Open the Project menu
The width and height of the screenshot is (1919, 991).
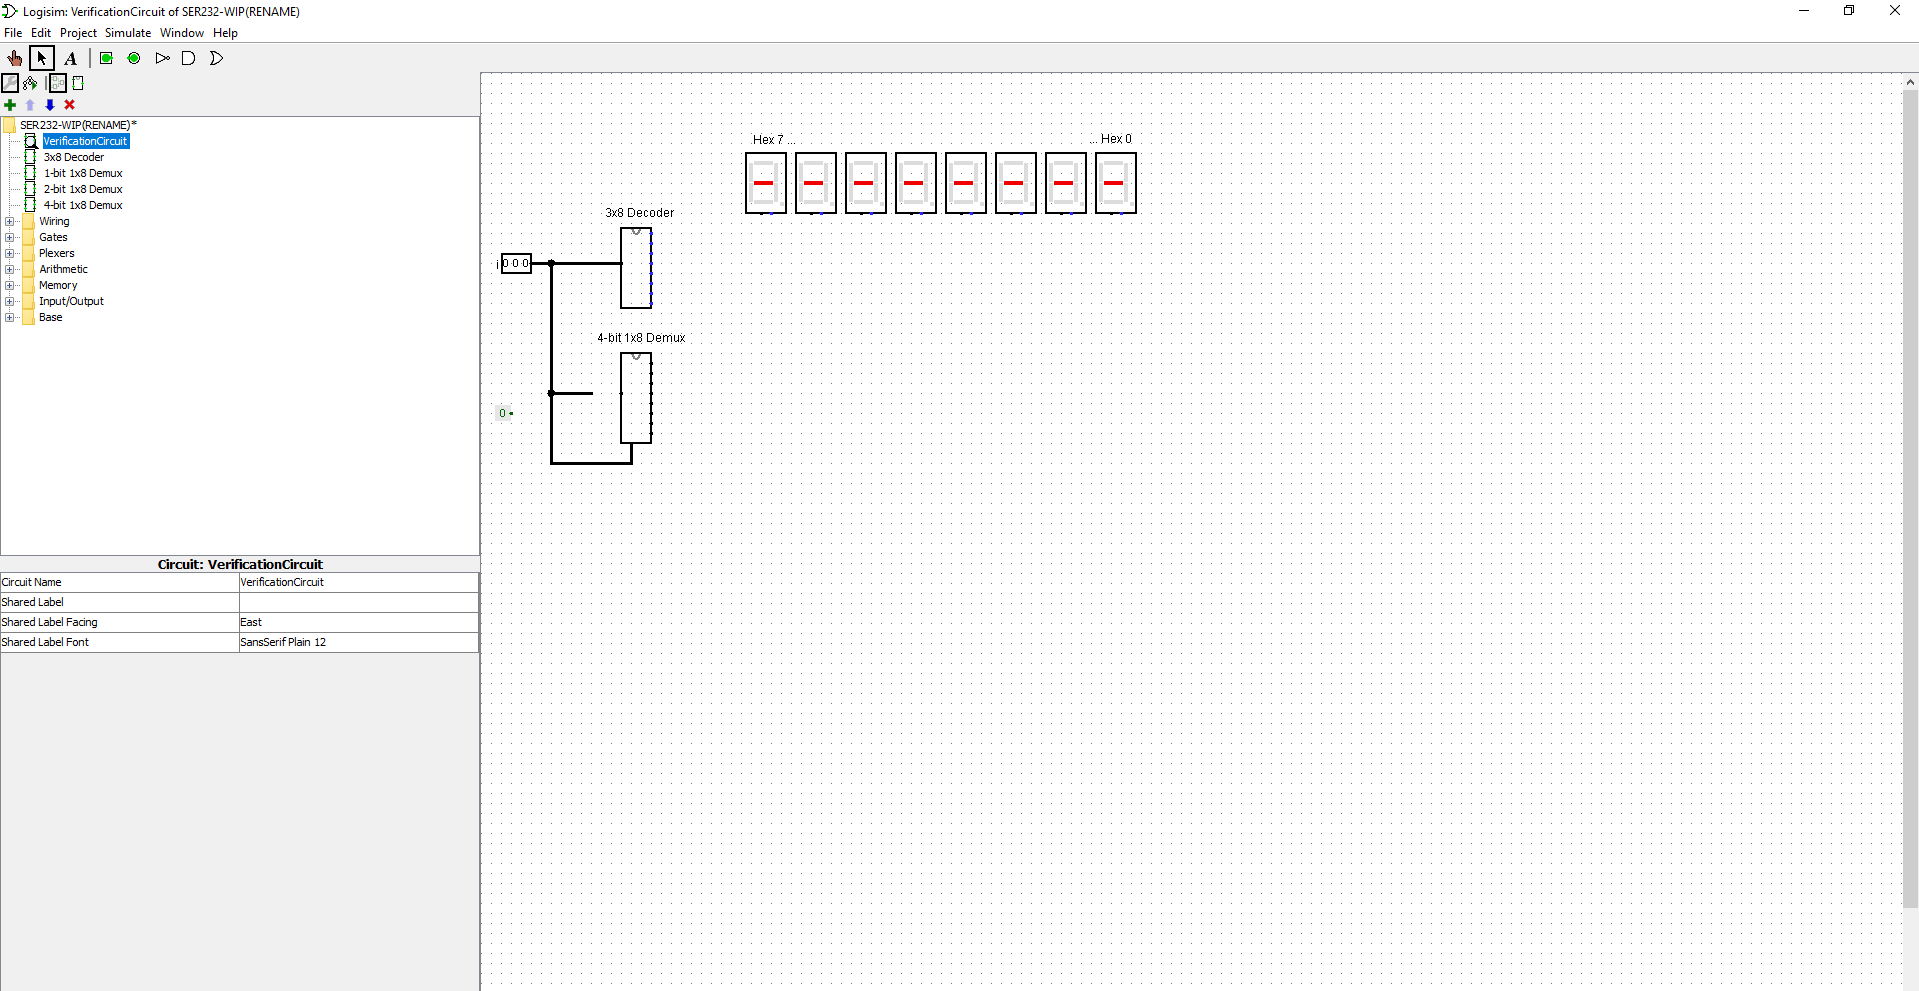click(x=78, y=32)
